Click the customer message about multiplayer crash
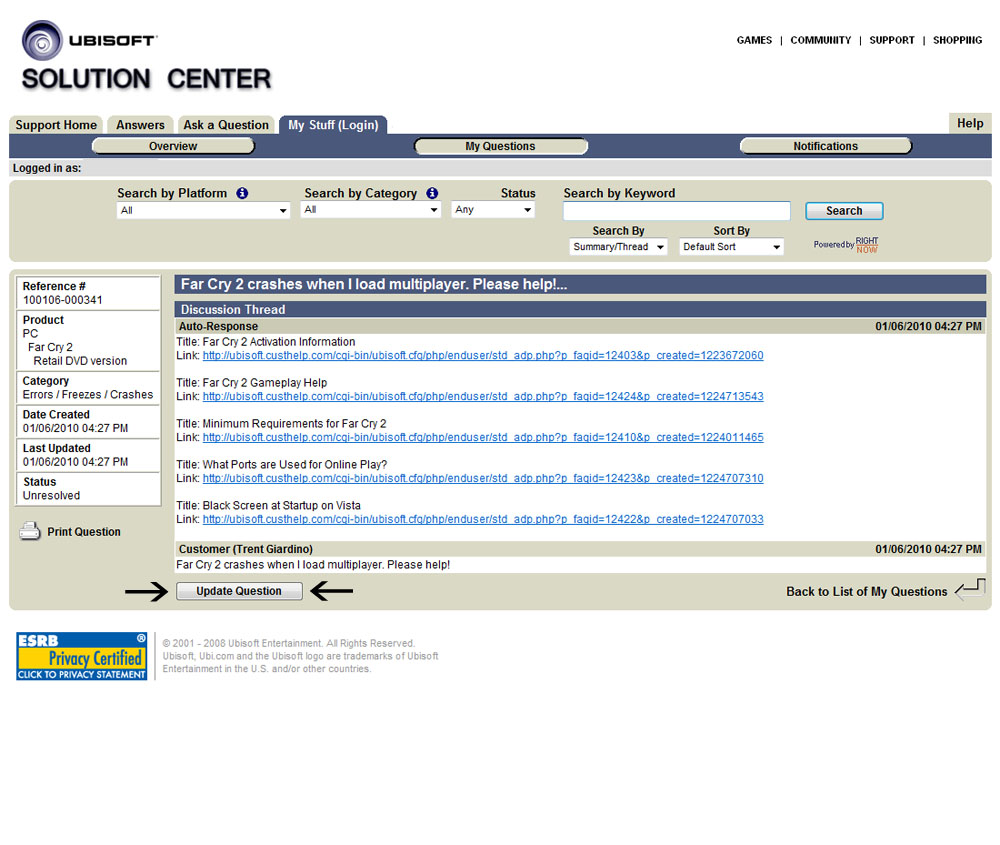Image resolution: width=1000 pixels, height=845 pixels. pos(313,565)
